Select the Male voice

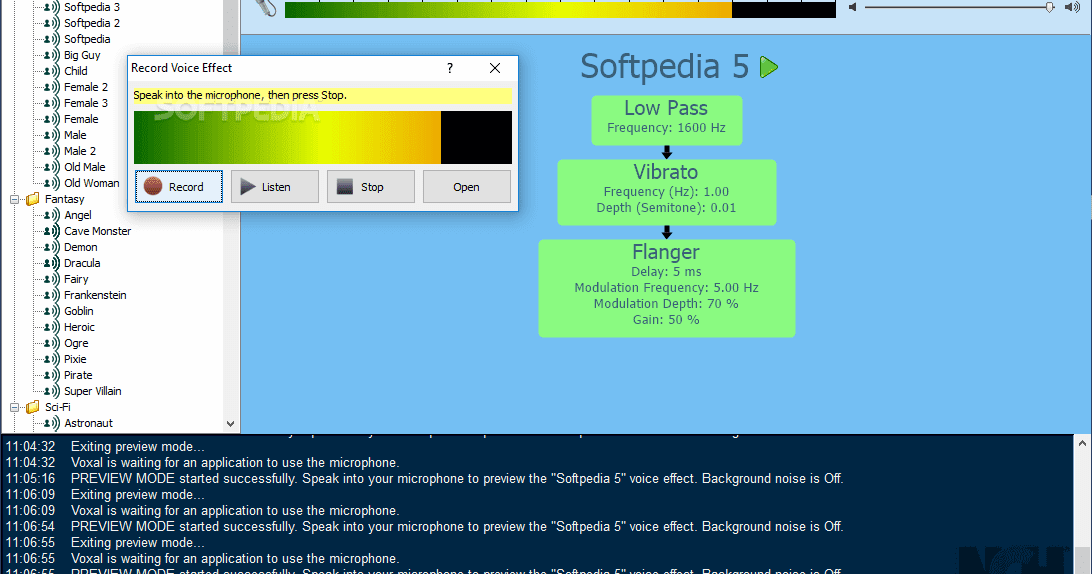click(x=75, y=135)
